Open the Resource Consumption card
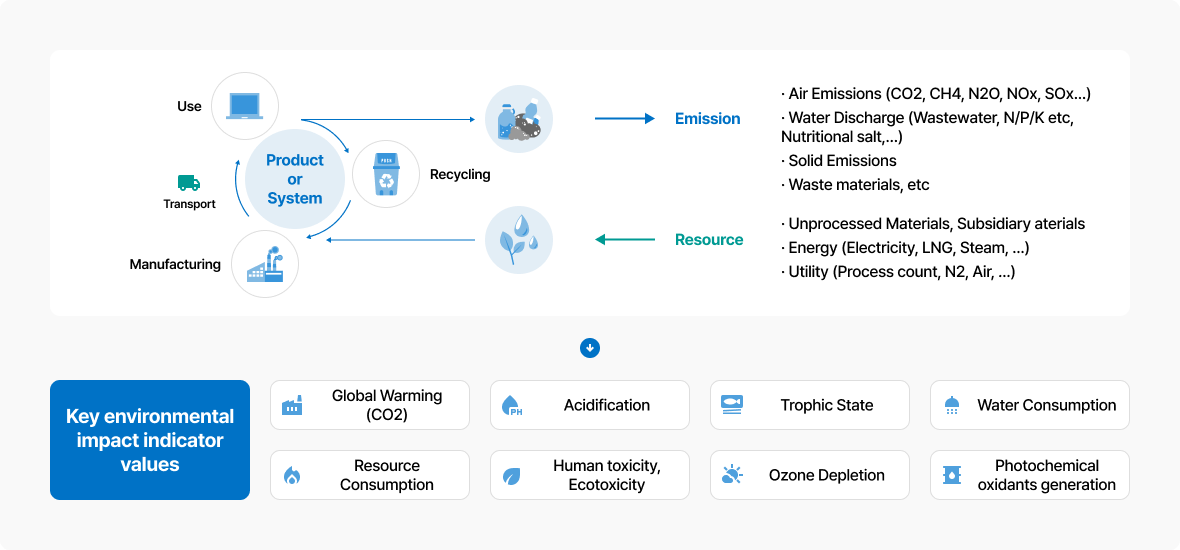This screenshot has height=550, width=1180. (x=370, y=475)
